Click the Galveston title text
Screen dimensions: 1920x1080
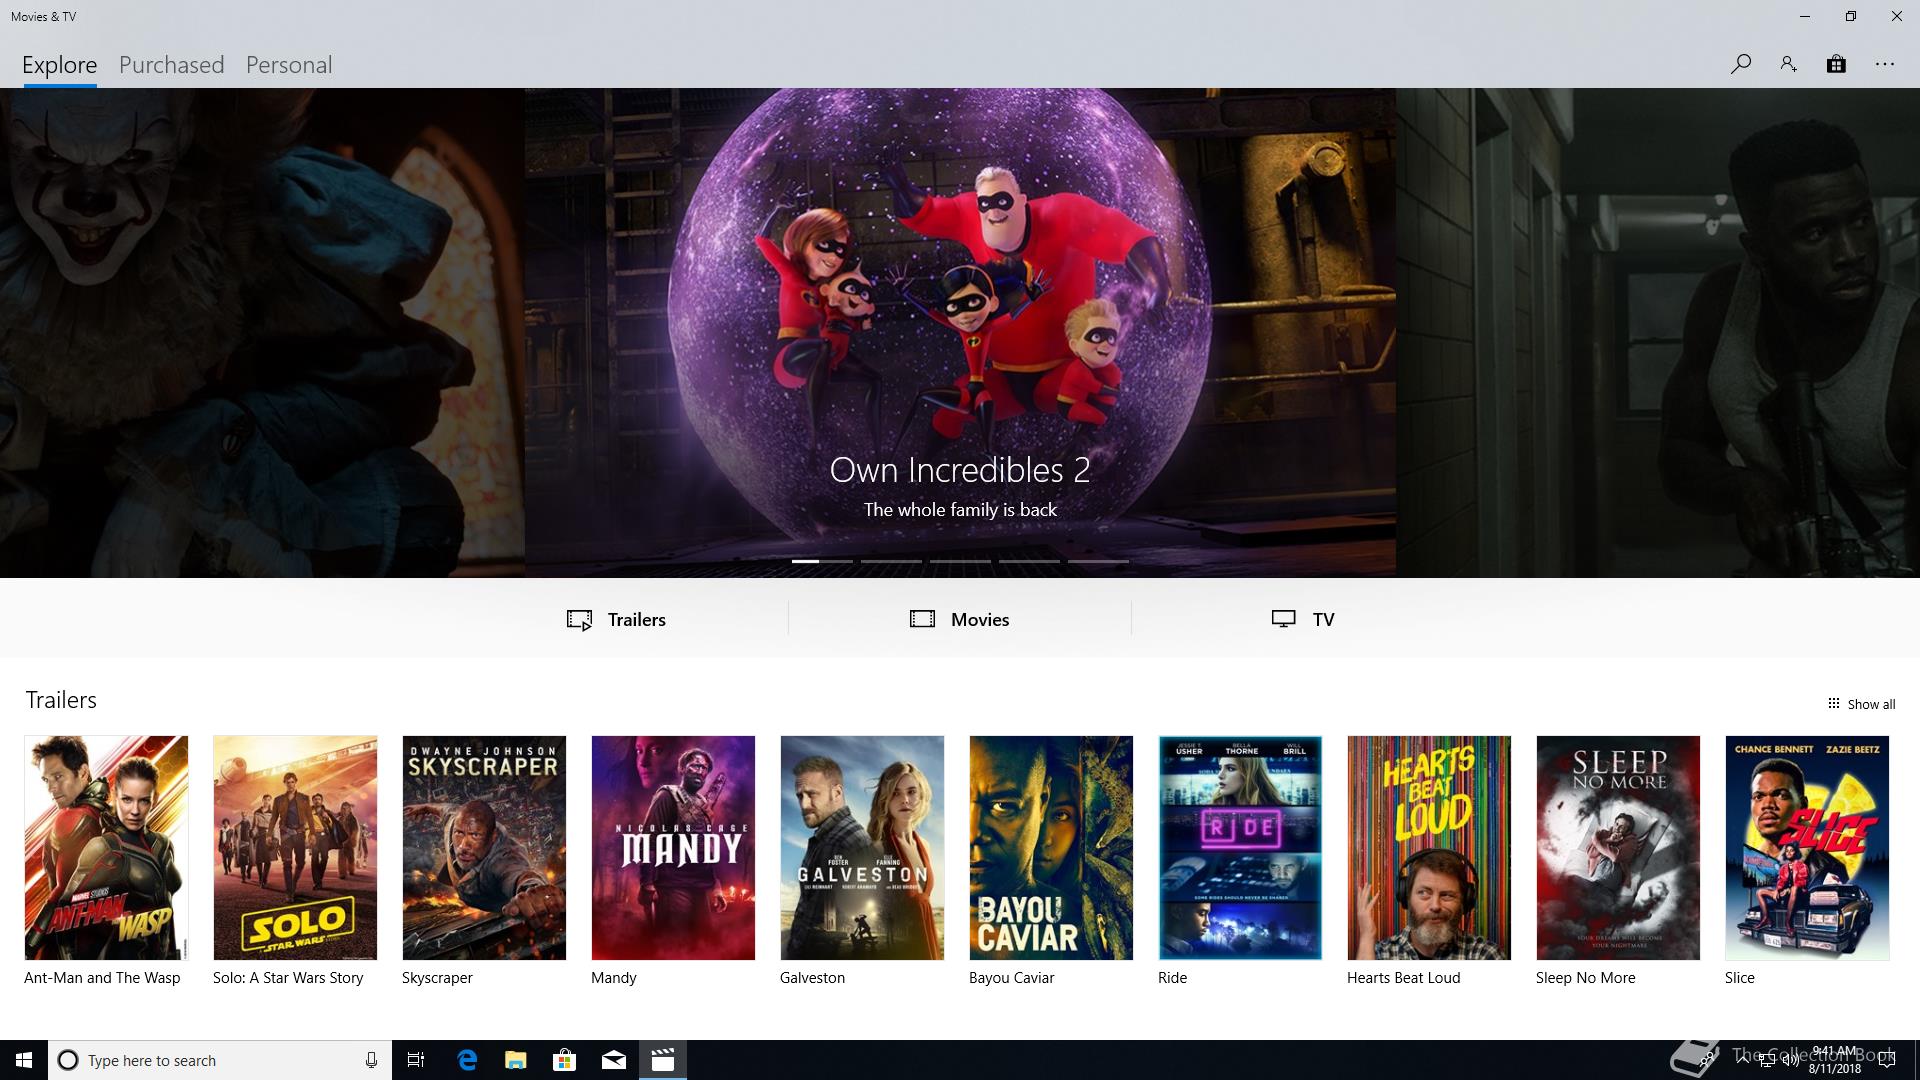pos(812,978)
